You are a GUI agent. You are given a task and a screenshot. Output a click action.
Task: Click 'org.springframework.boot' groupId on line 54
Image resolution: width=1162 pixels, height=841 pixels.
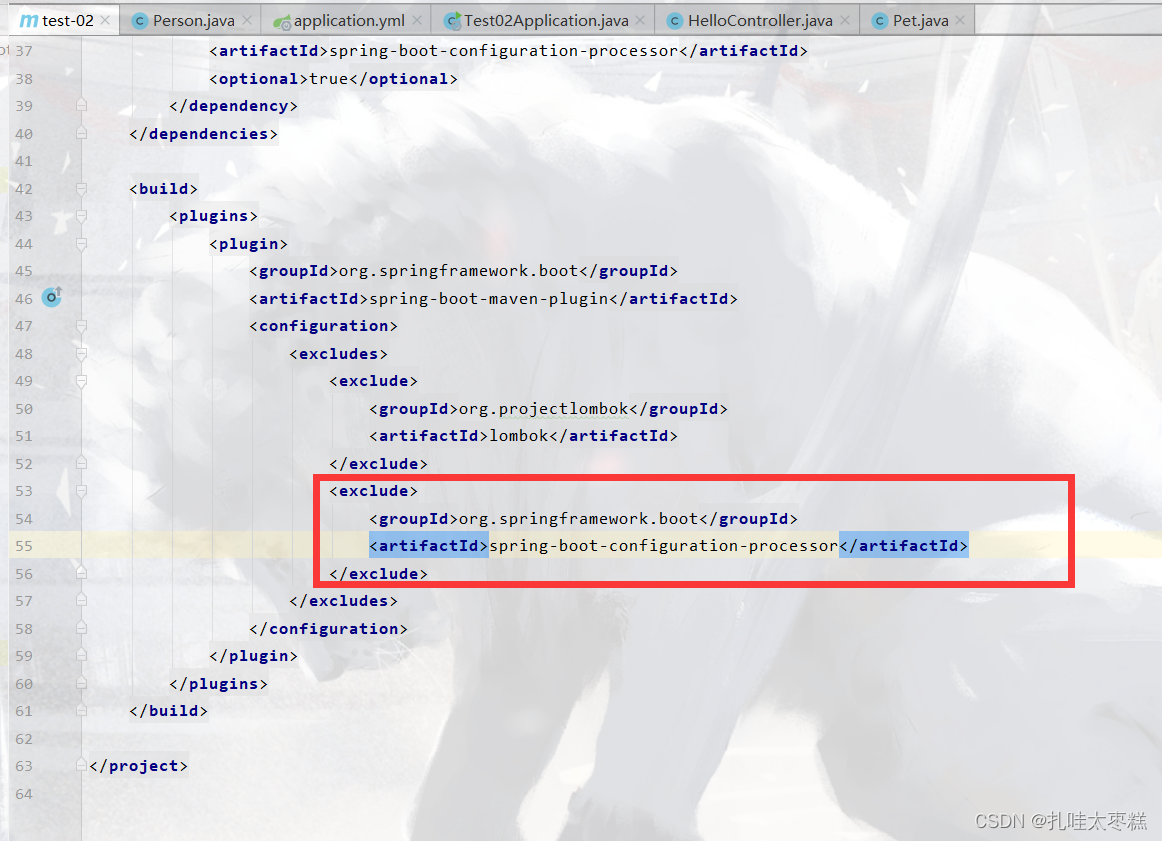579,519
